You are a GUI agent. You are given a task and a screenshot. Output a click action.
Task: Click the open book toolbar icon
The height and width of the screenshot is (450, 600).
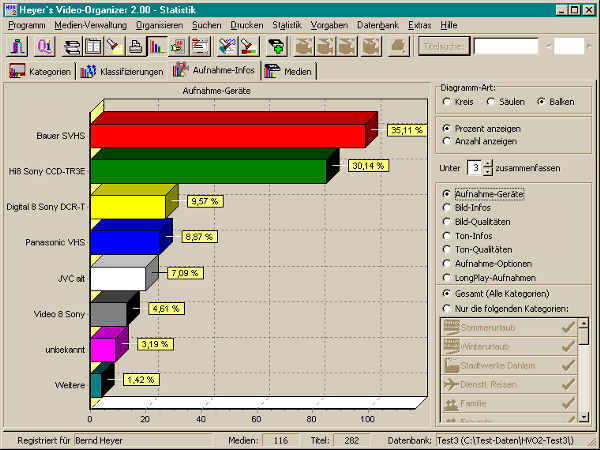point(92,46)
